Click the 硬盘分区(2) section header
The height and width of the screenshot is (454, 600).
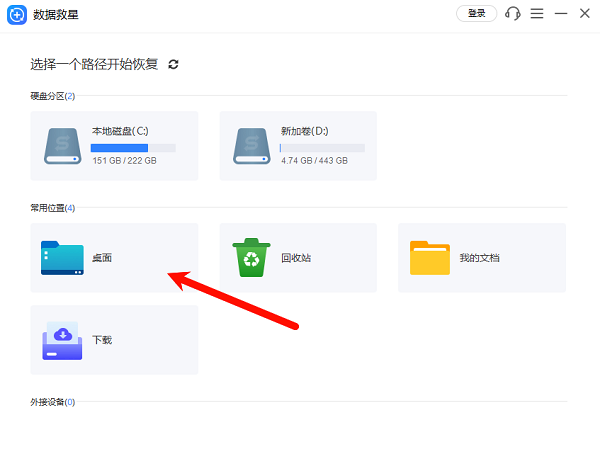(53, 96)
